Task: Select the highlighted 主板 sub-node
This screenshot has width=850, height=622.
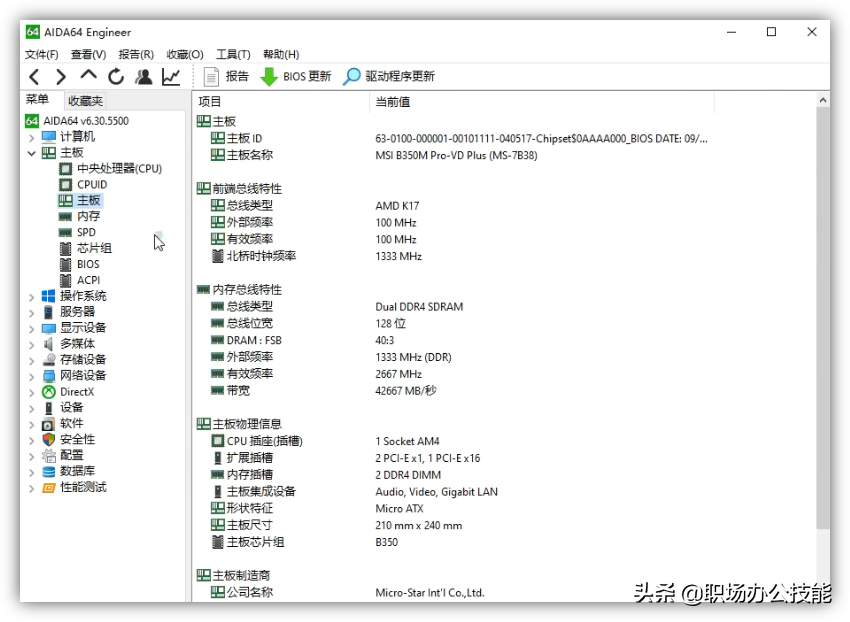Action: pos(80,201)
